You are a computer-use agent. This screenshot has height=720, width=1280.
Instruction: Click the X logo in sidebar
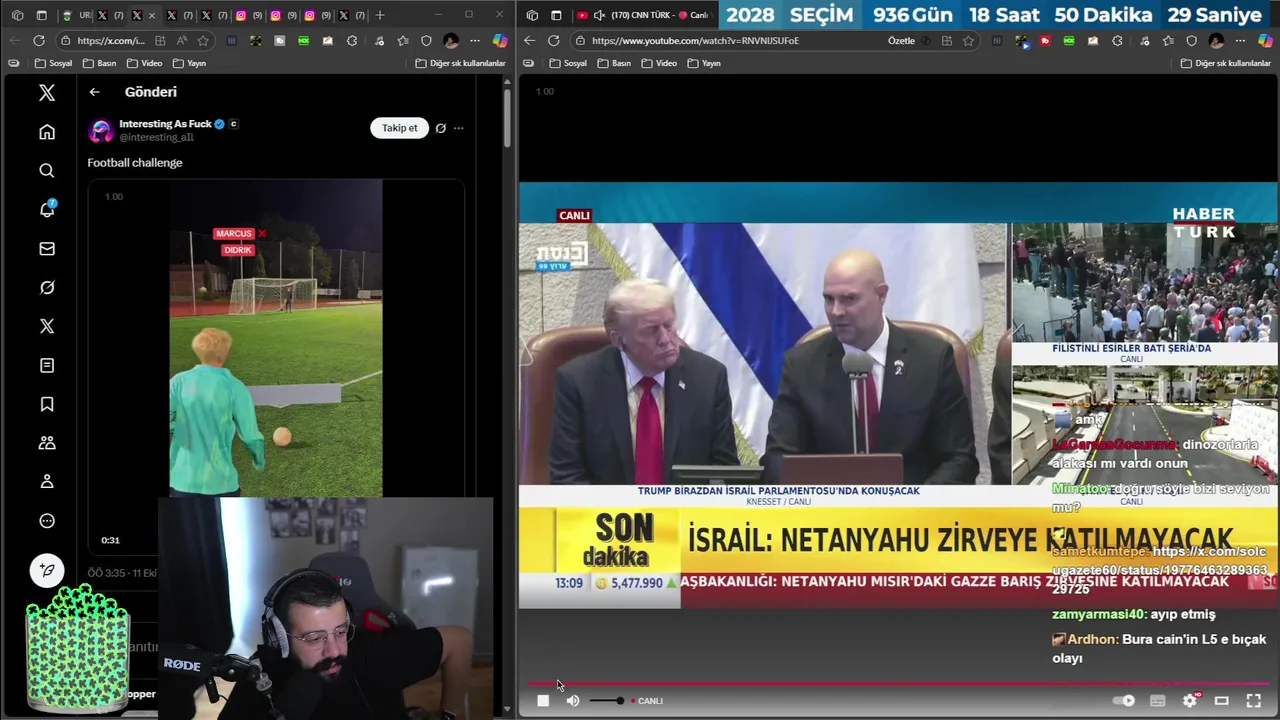click(x=47, y=93)
